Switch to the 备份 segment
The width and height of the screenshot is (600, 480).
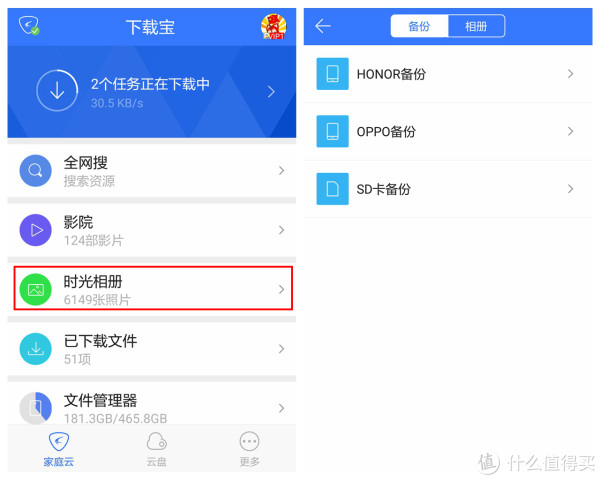pos(419,26)
